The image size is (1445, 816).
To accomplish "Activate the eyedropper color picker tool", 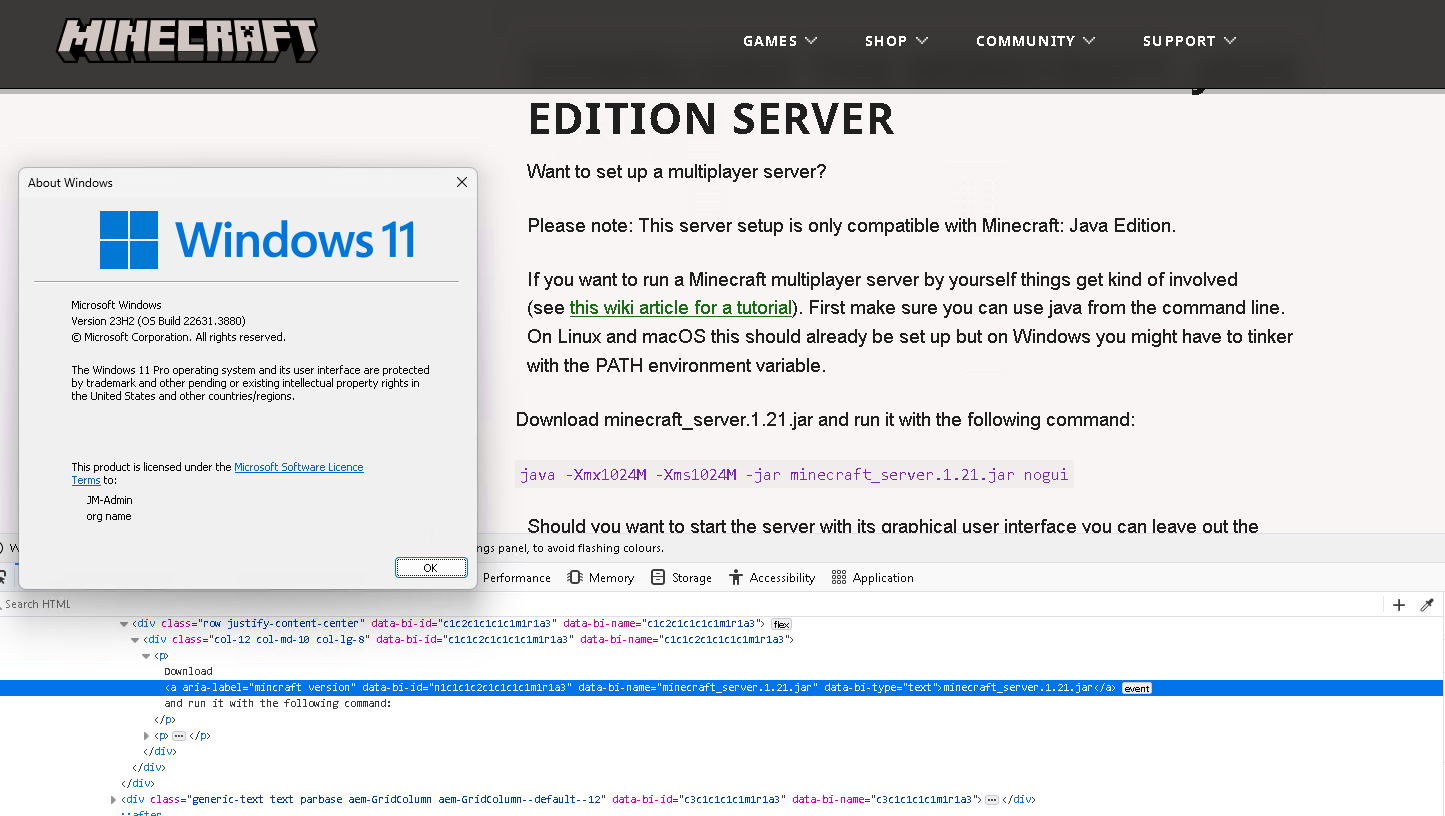I will tap(1427, 605).
